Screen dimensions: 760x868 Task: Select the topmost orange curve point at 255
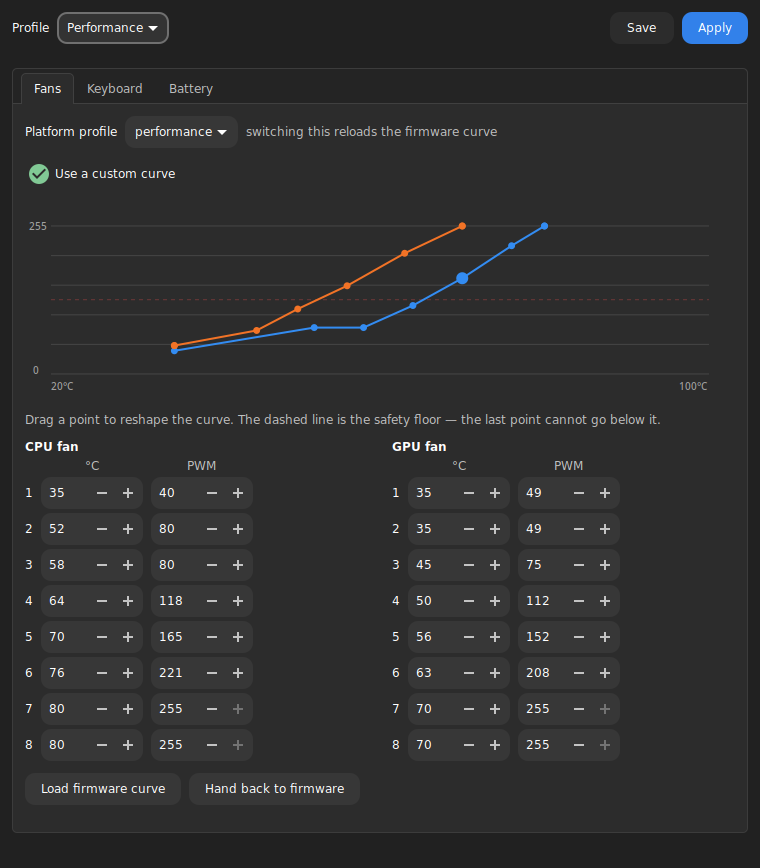point(462,226)
